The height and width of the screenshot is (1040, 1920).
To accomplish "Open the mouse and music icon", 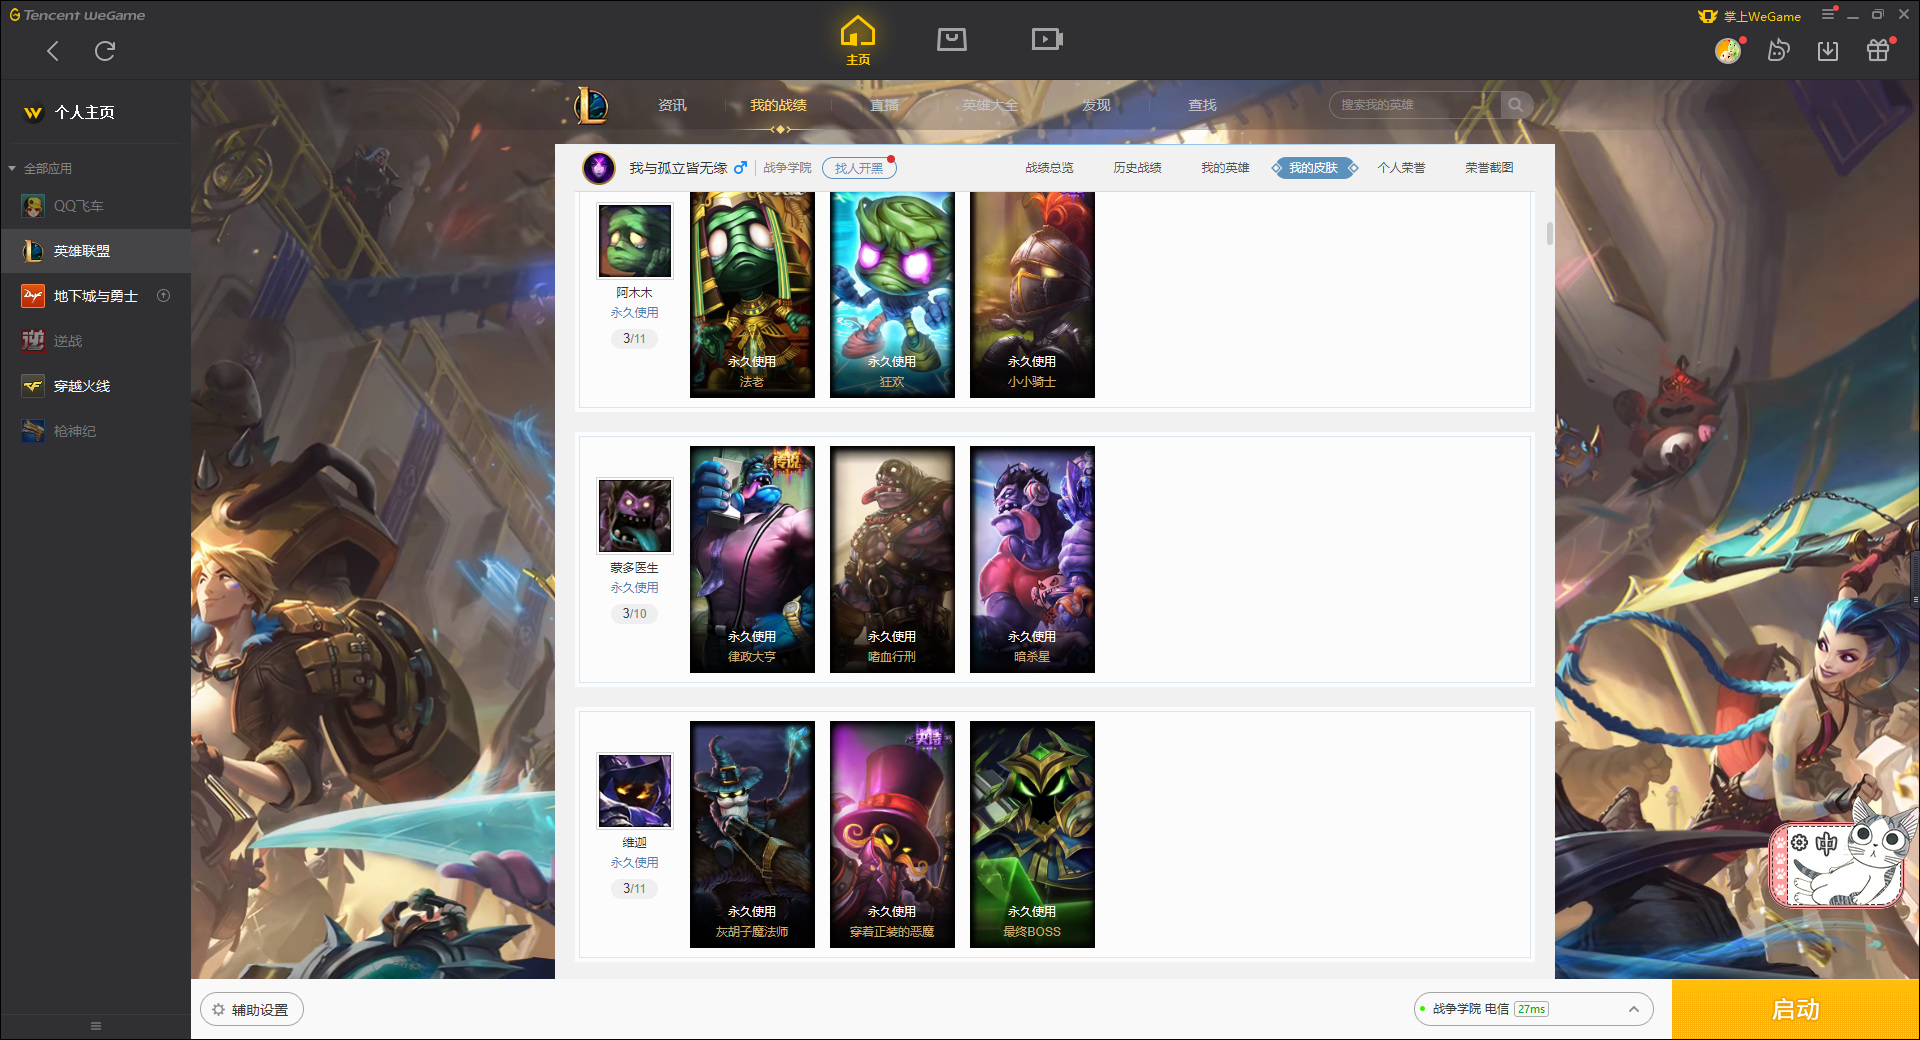I will (1778, 50).
